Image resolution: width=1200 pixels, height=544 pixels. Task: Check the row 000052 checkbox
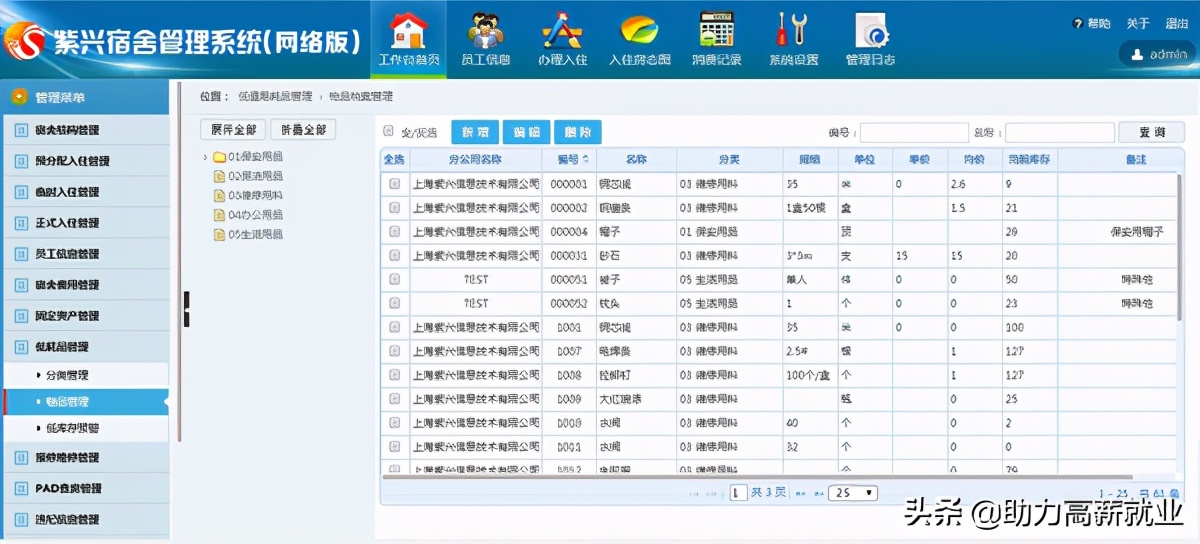coord(394,303)
